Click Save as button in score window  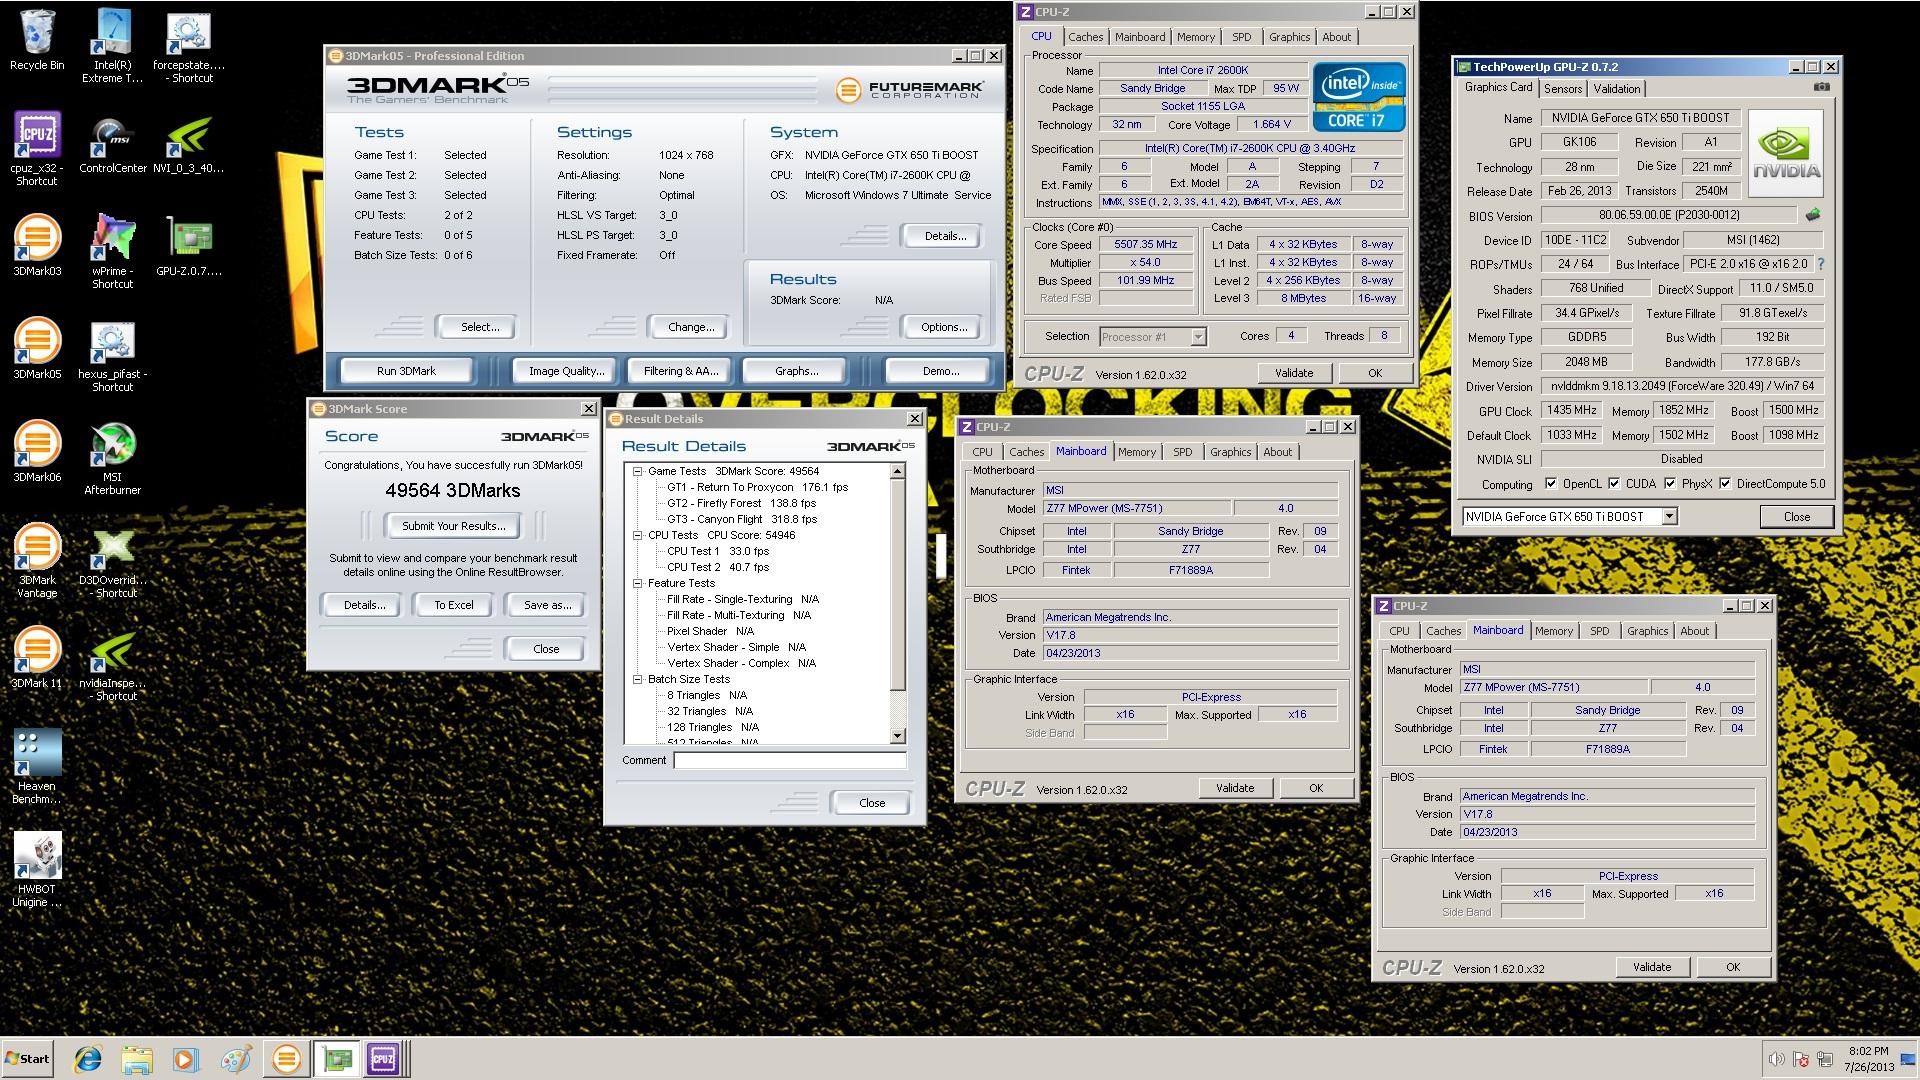547,605
